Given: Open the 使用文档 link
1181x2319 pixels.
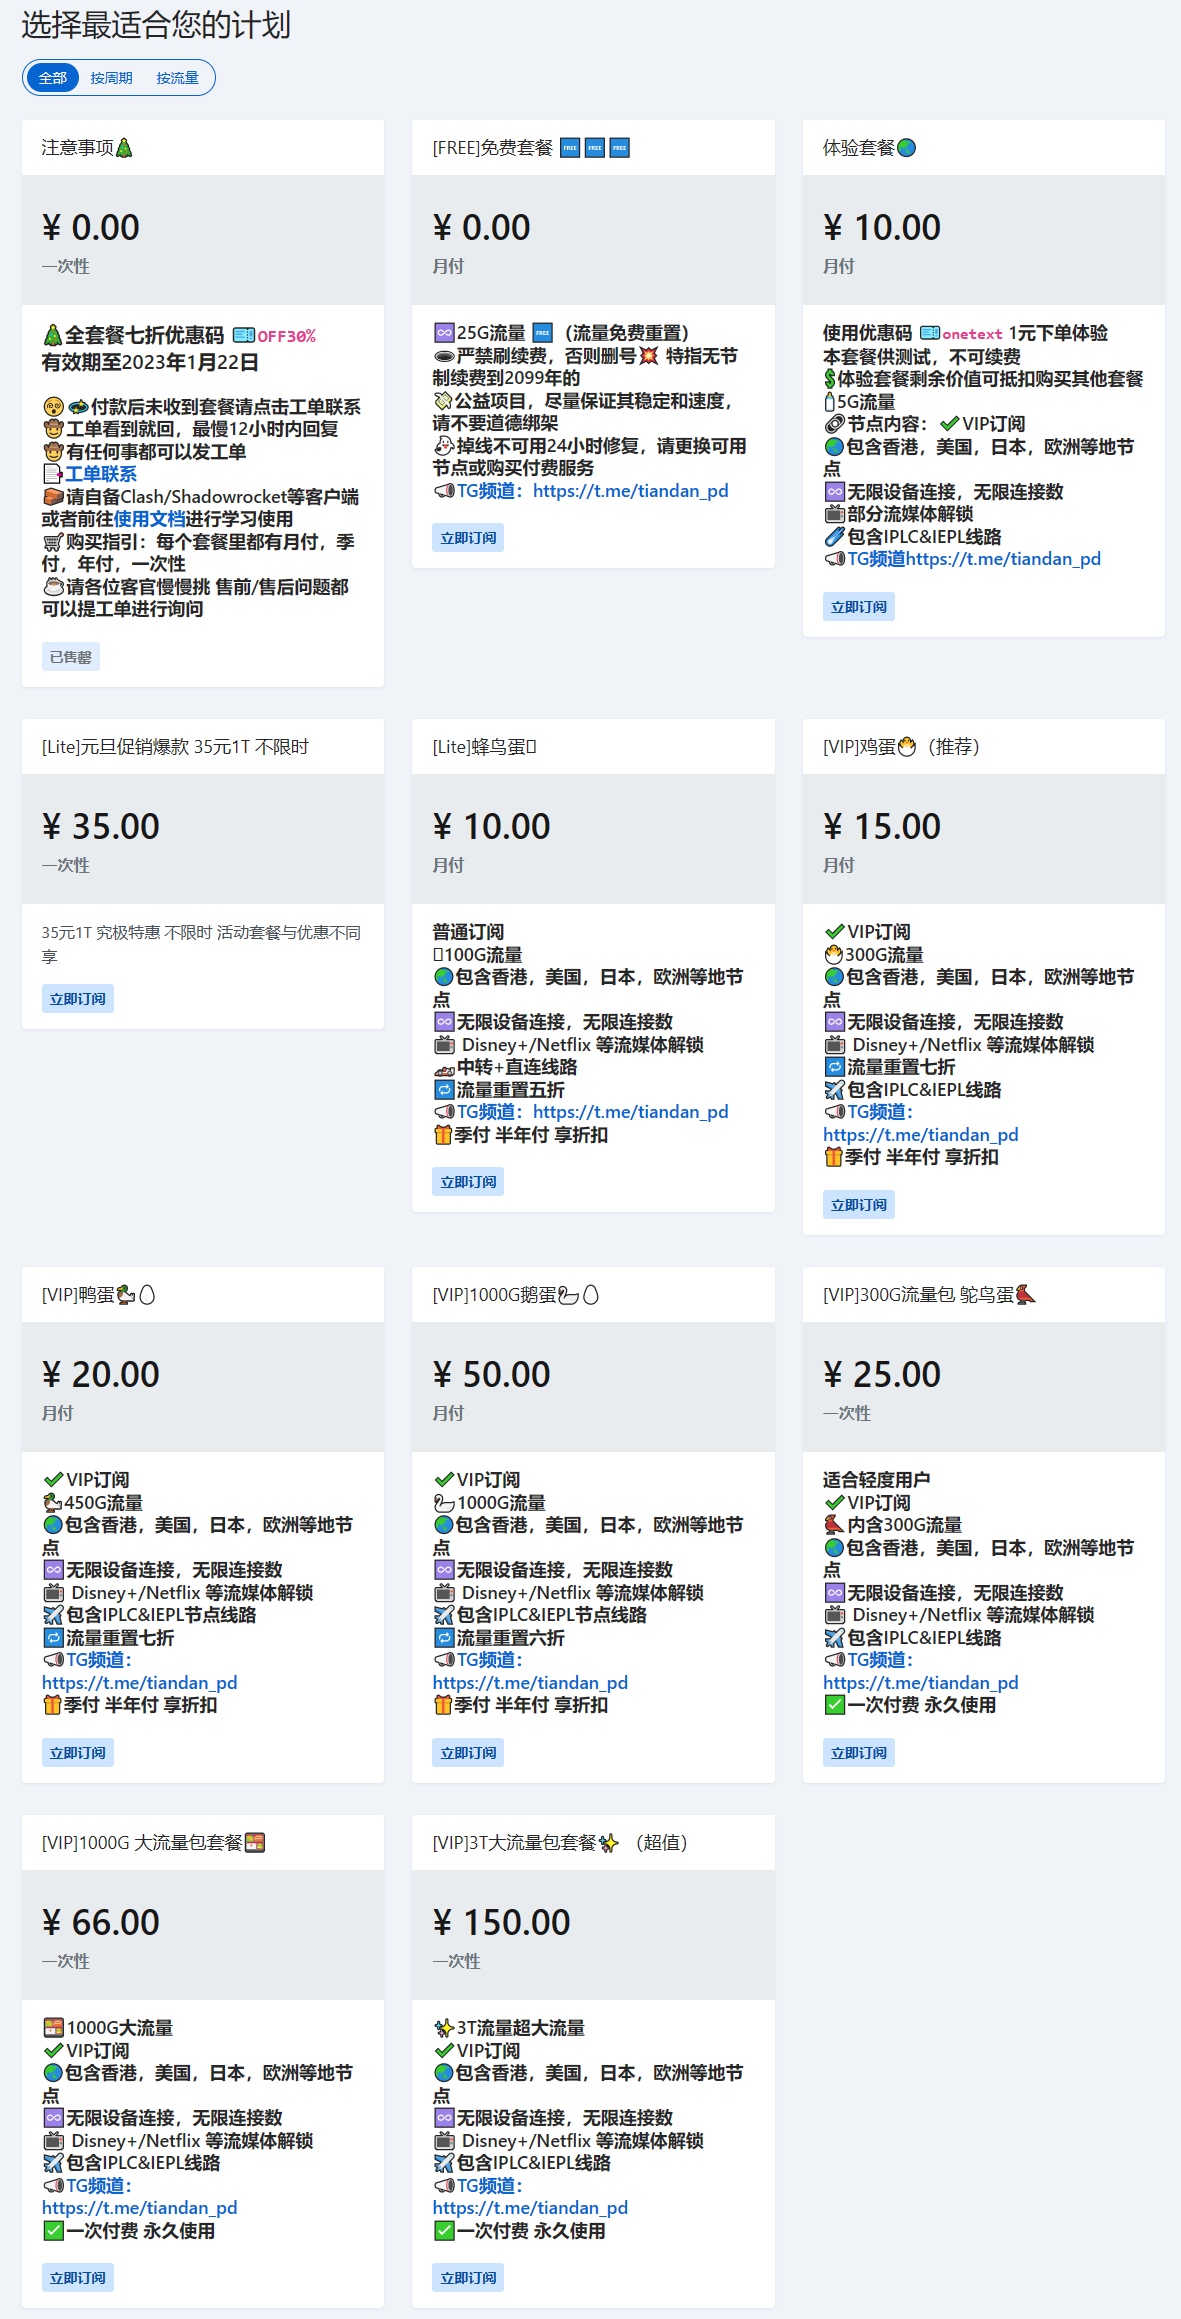Looking at the screenshot, I should (x=150, y=519).
